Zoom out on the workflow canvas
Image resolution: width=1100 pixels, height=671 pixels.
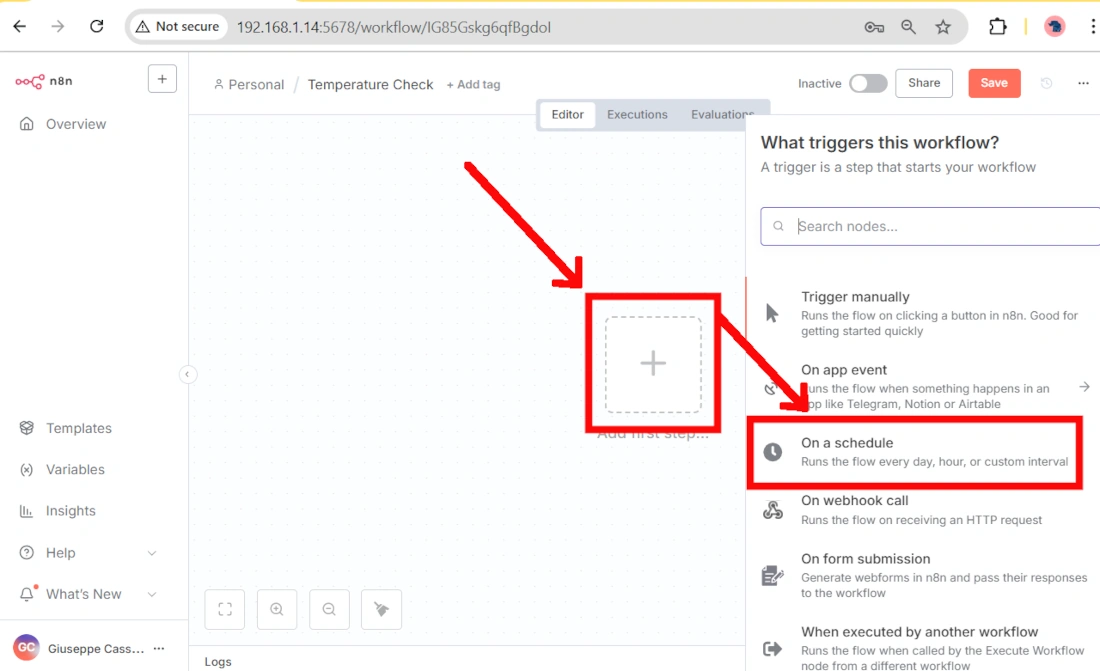(x=329, y=609)
